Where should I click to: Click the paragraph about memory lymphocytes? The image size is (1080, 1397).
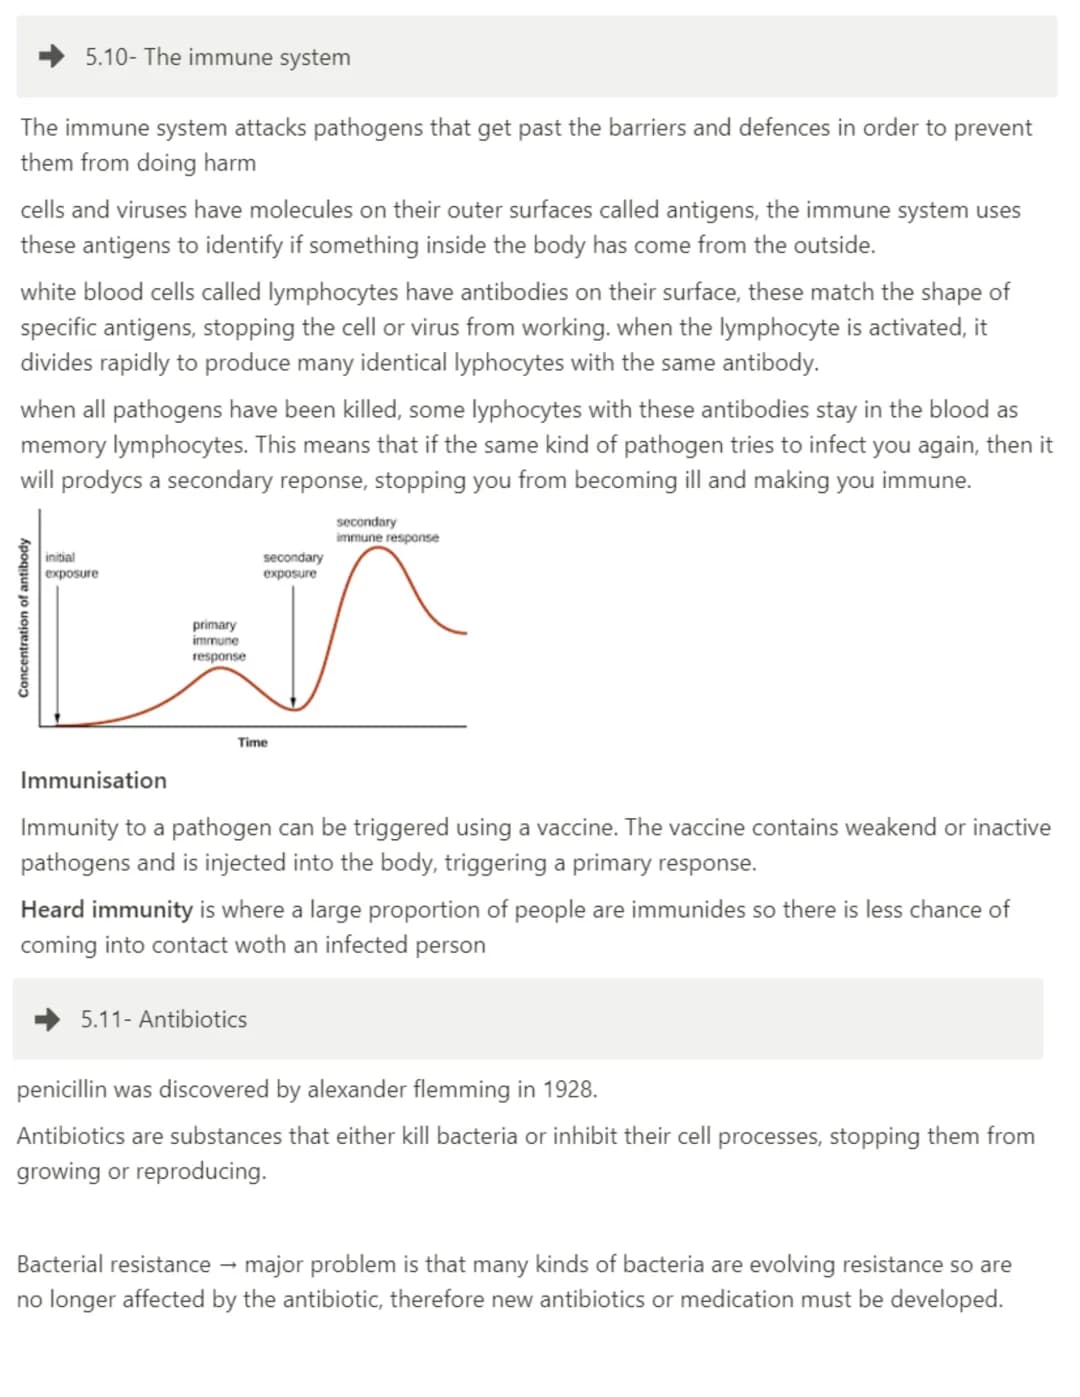tap(537, 445)
